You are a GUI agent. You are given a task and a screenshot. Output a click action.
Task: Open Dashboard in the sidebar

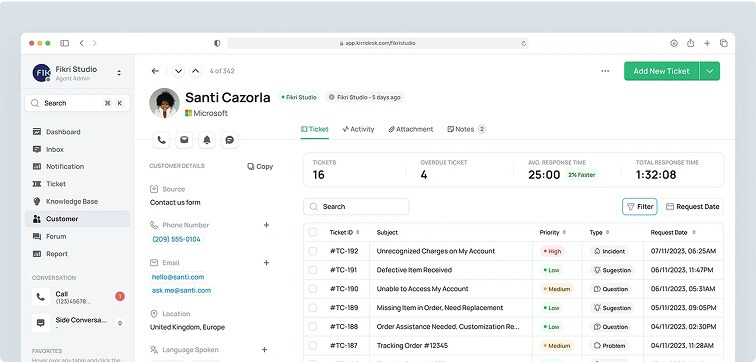pyautogui.click(x=77, y=132)
